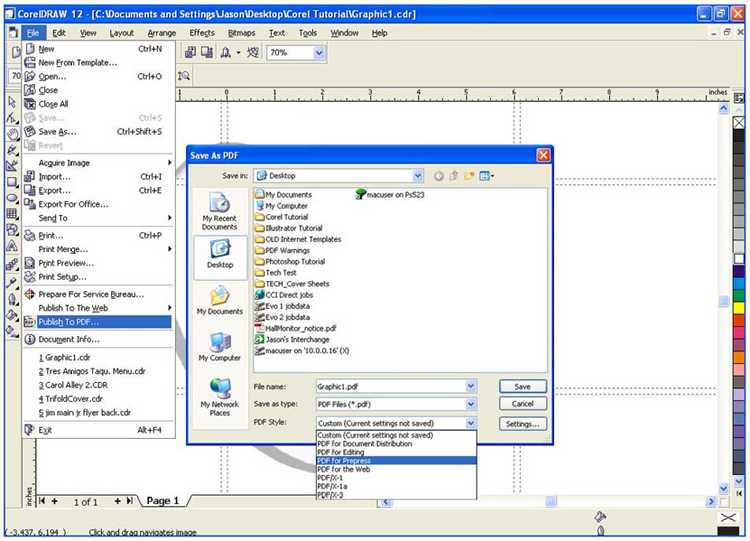Expand the Acquire Image submenu
This screenshot has width=750, height=541.
99,163
